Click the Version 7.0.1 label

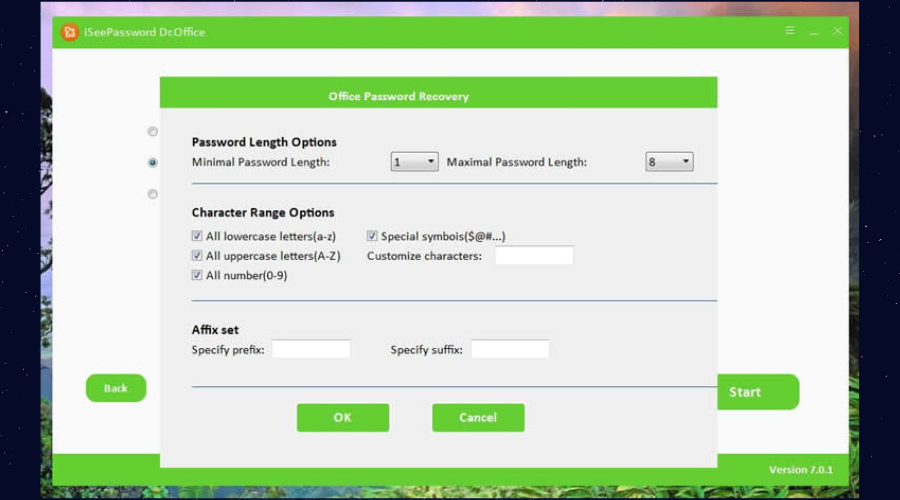point(801,470)
